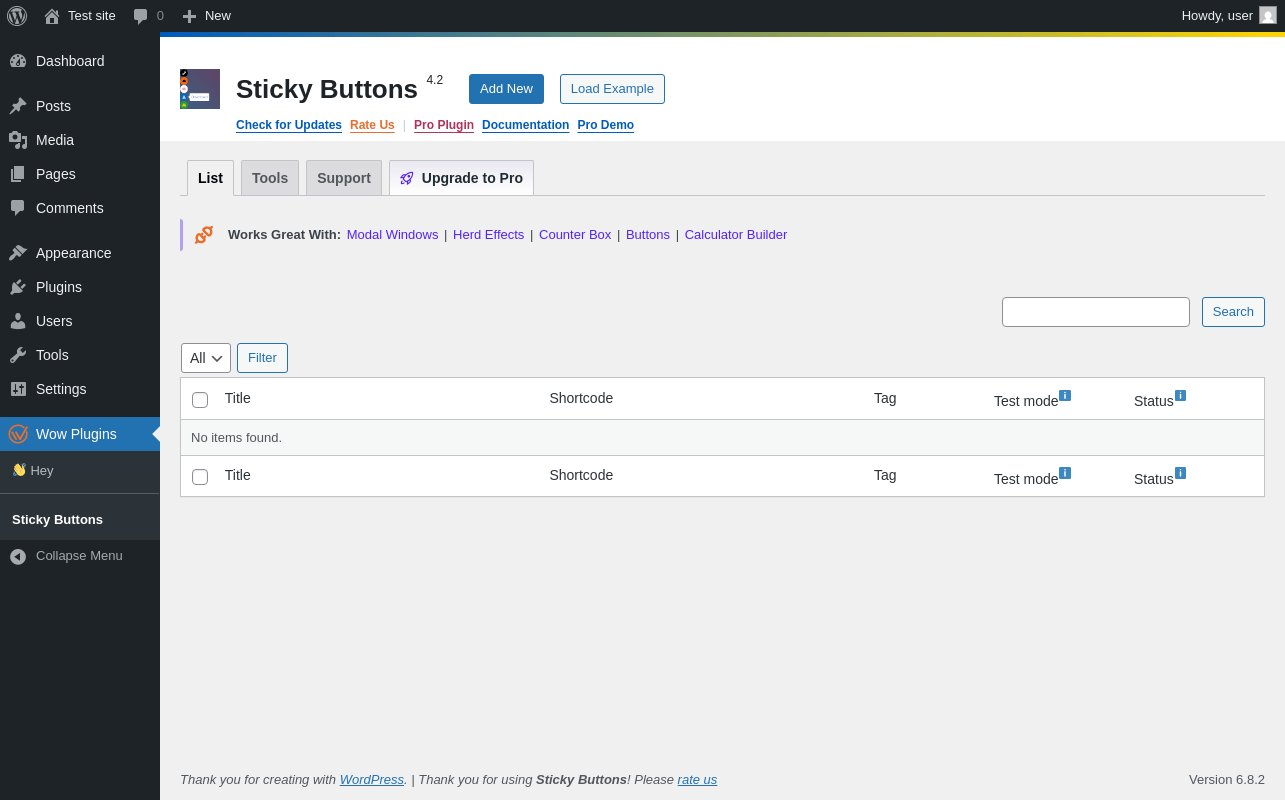This screenshot has height=800, width=1285.
Task: Open the Test mode info icon in header
Action: pyautogui.click(x=1065, y=396)
